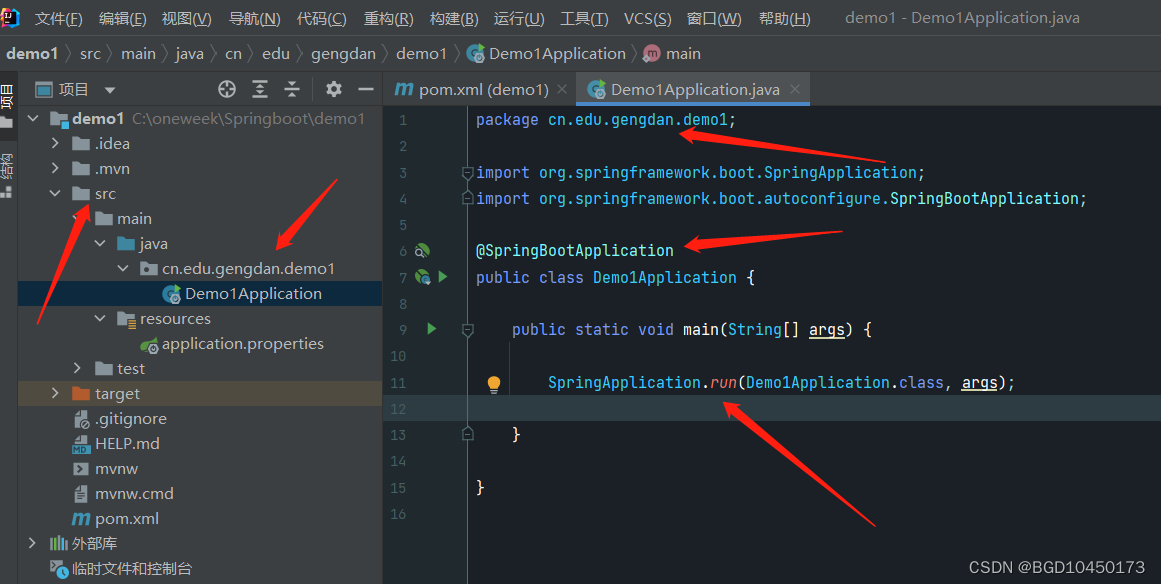This screenshot has width=1161, height=584.
Task: Select the HELP.md file
Action: (x=127, y=444)
